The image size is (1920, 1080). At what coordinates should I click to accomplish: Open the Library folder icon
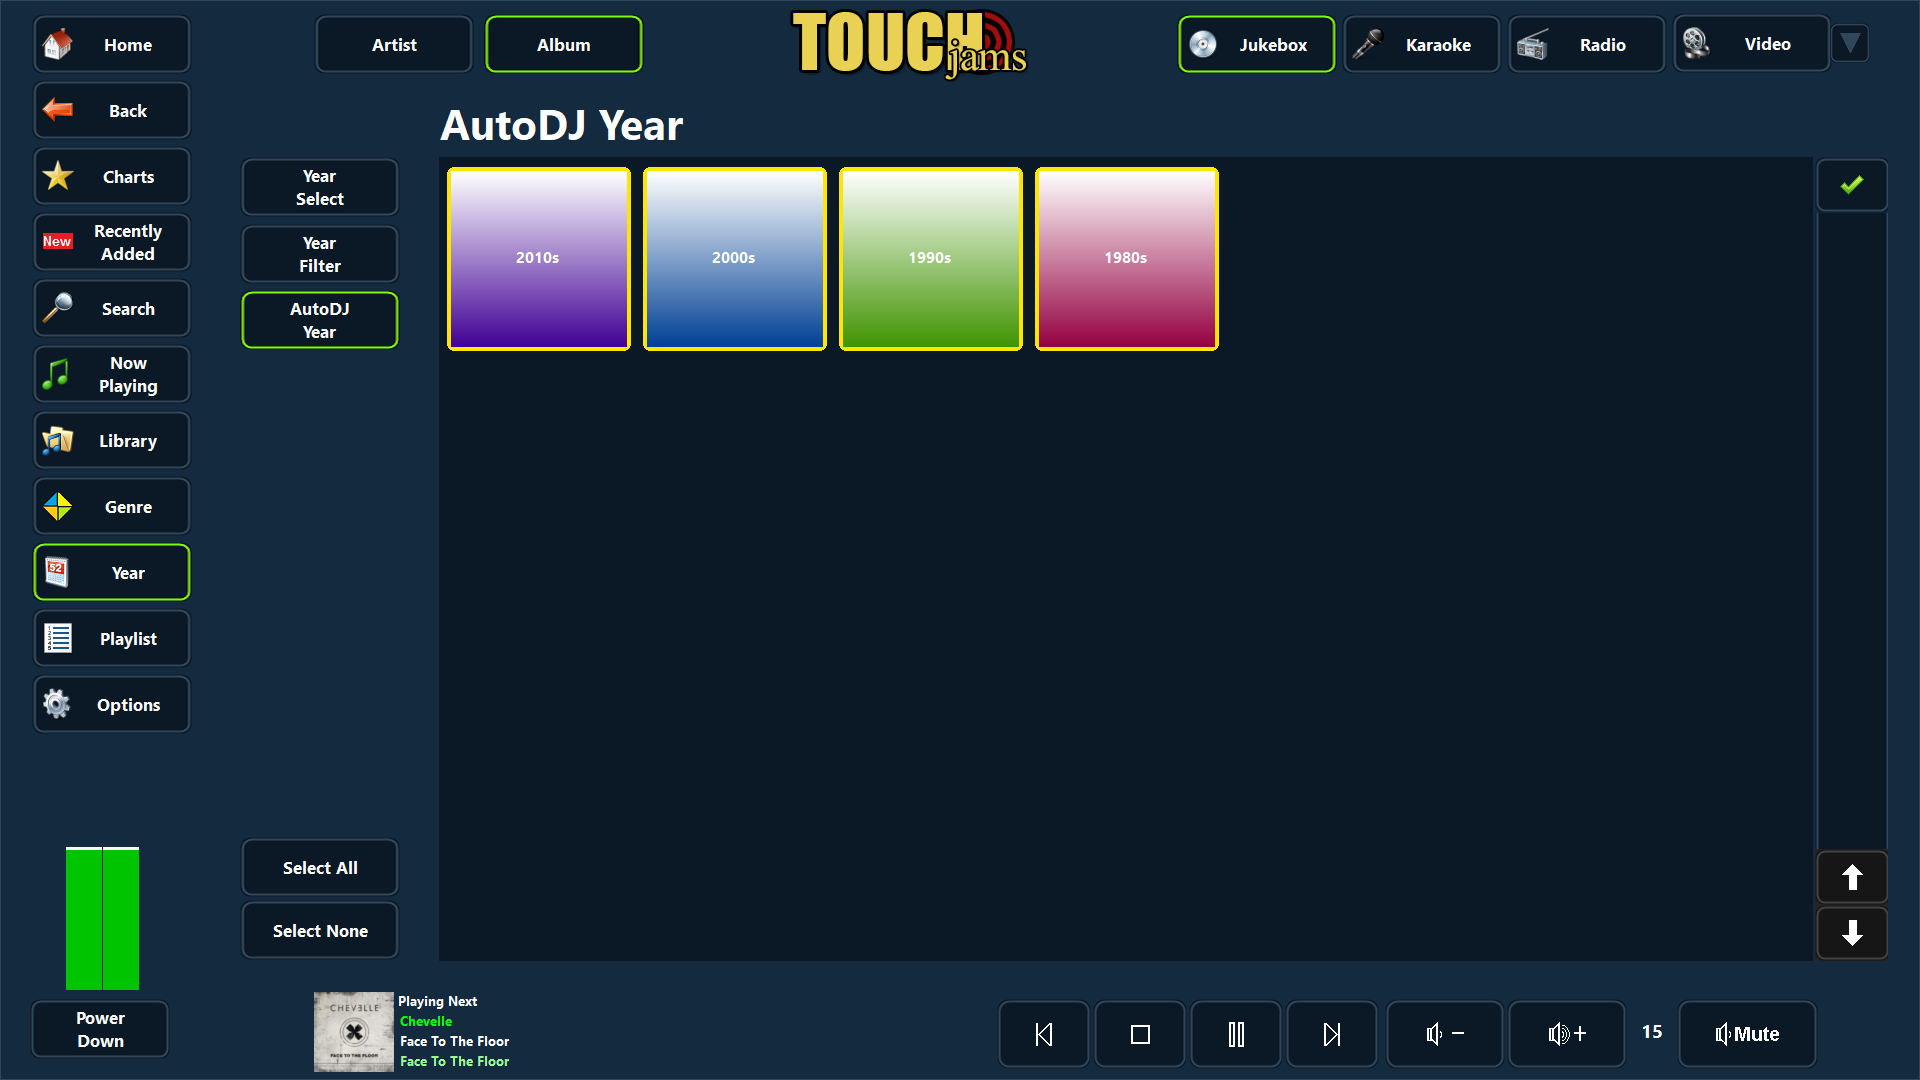tap(57, 440)
